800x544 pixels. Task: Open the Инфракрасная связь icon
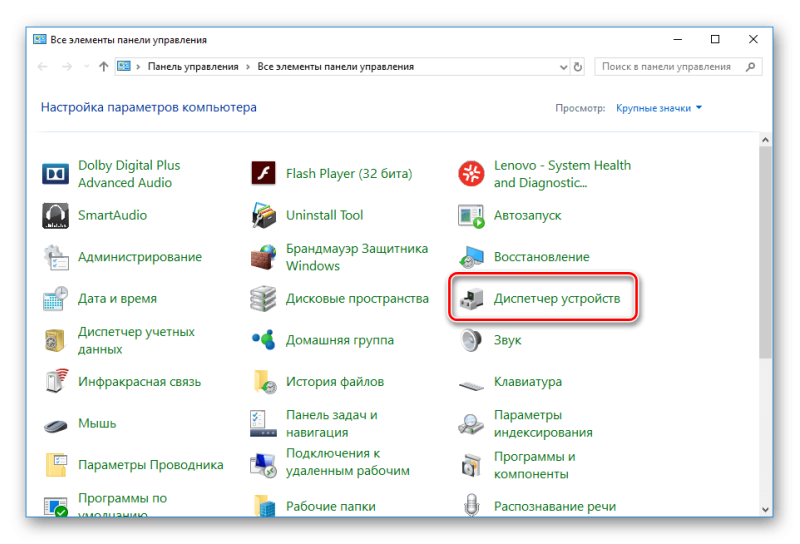pyautogui.click(x=56, y=381)
